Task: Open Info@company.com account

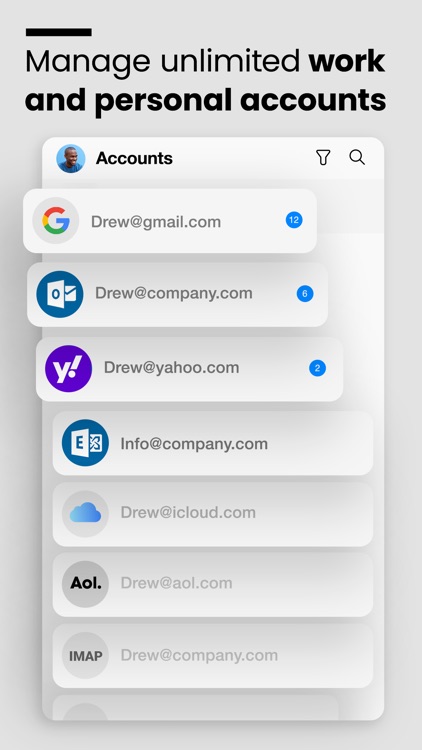Action: click(213, 443)
